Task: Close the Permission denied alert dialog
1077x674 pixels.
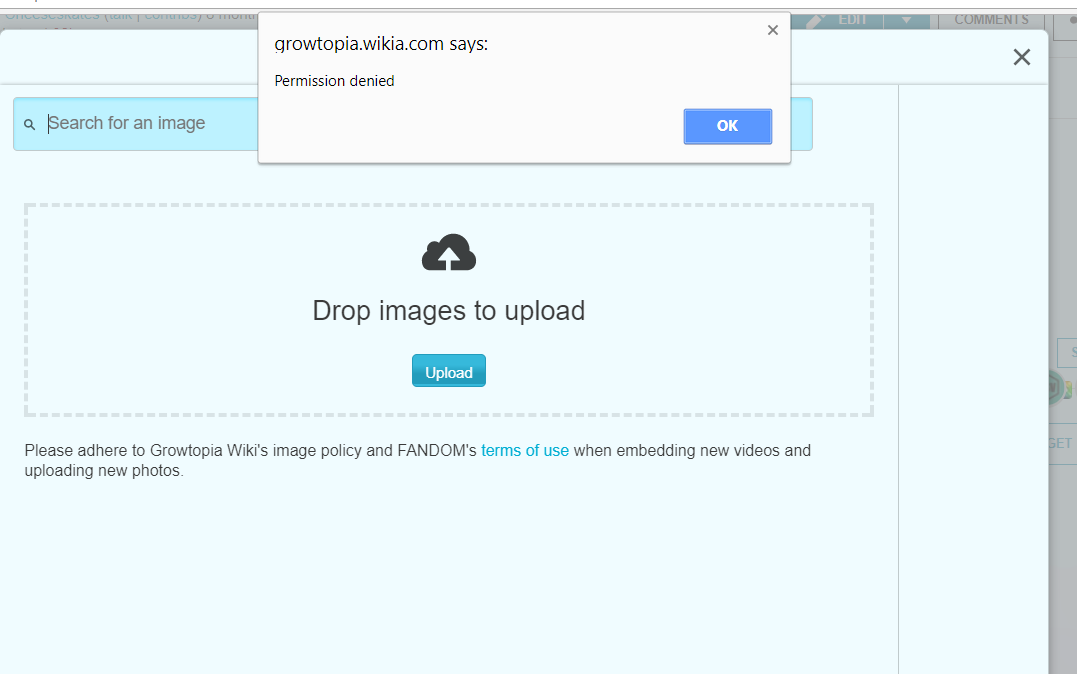Action: click(x=772, y=31)
